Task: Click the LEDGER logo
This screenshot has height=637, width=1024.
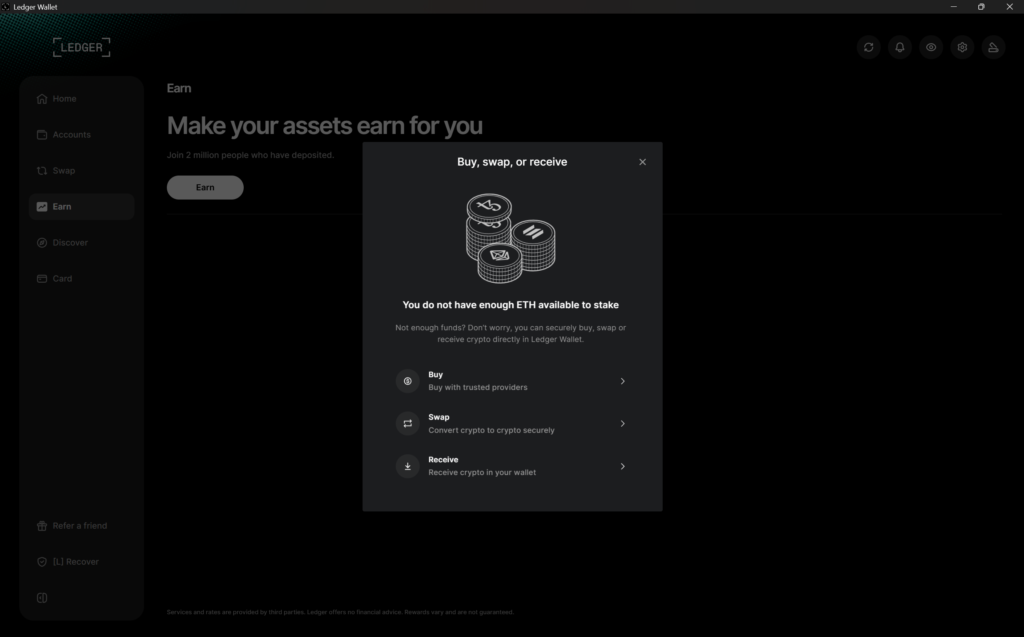Action: point(82,47)
